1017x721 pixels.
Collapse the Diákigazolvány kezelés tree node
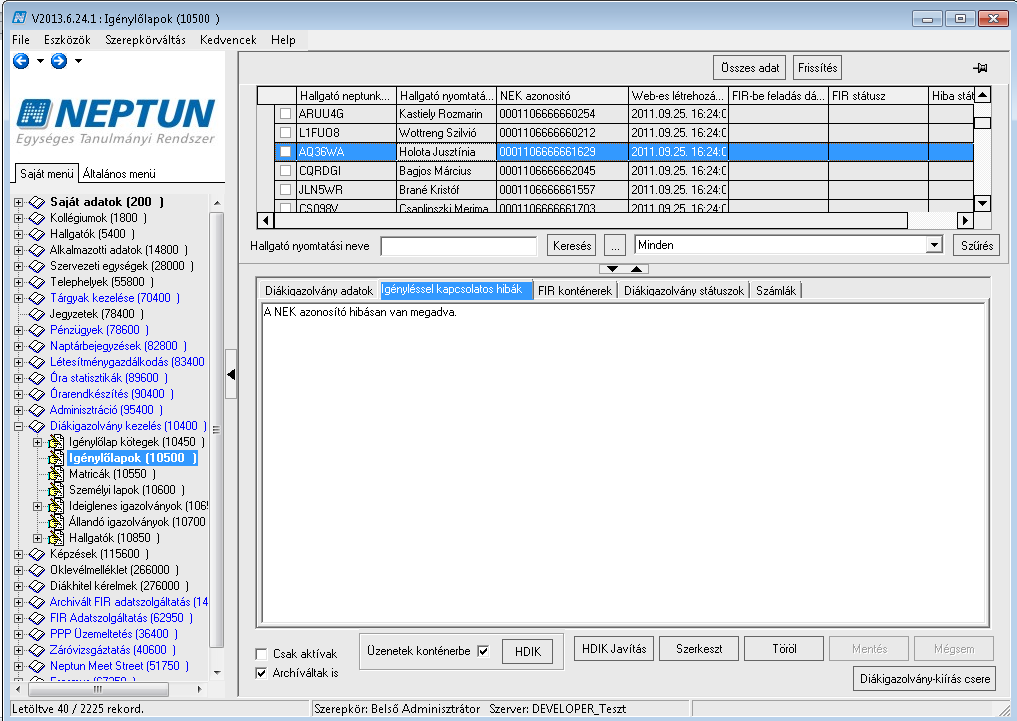(19, 427)
